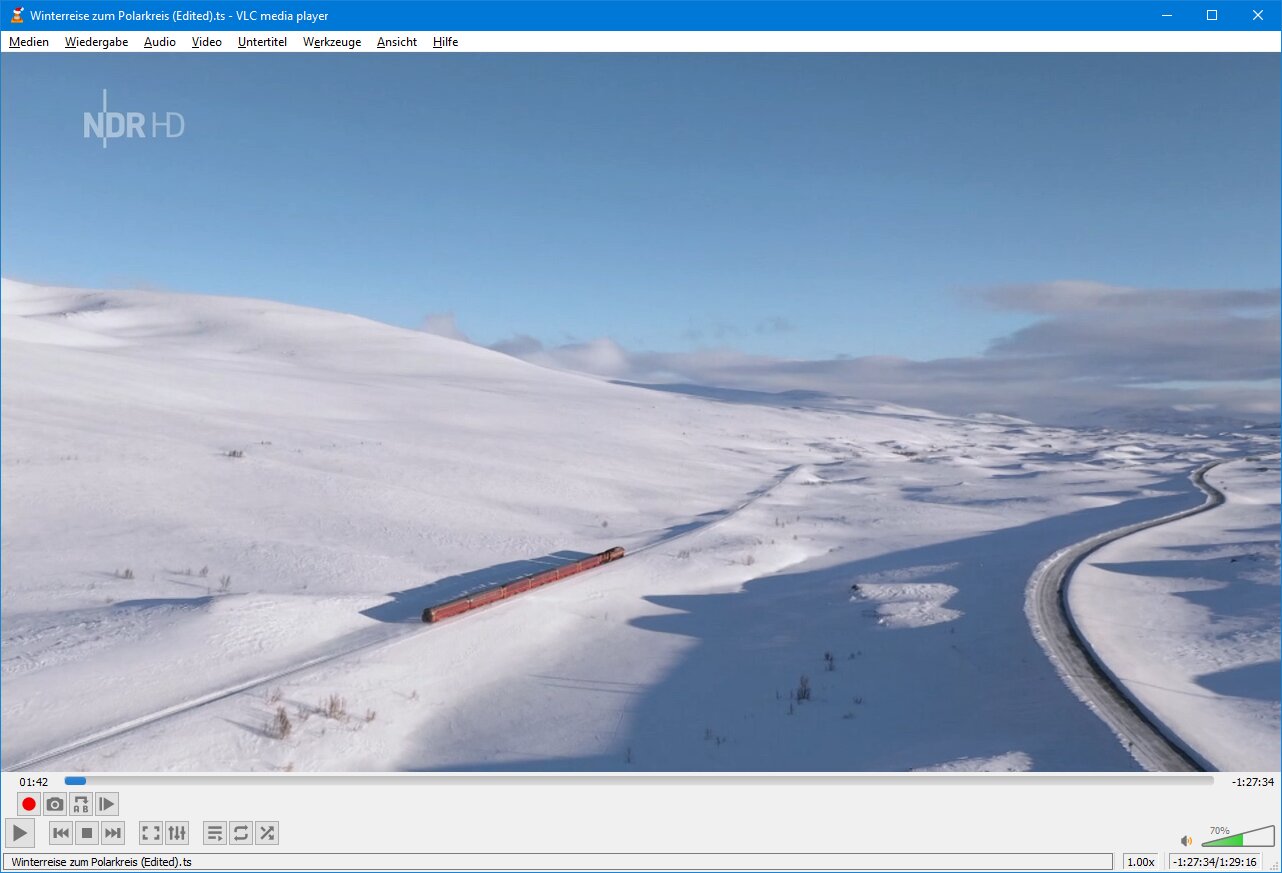This screenshot has height=873, width=1282.
Task: Take a video snapshot with camera icon
Action: click(55, 804)
